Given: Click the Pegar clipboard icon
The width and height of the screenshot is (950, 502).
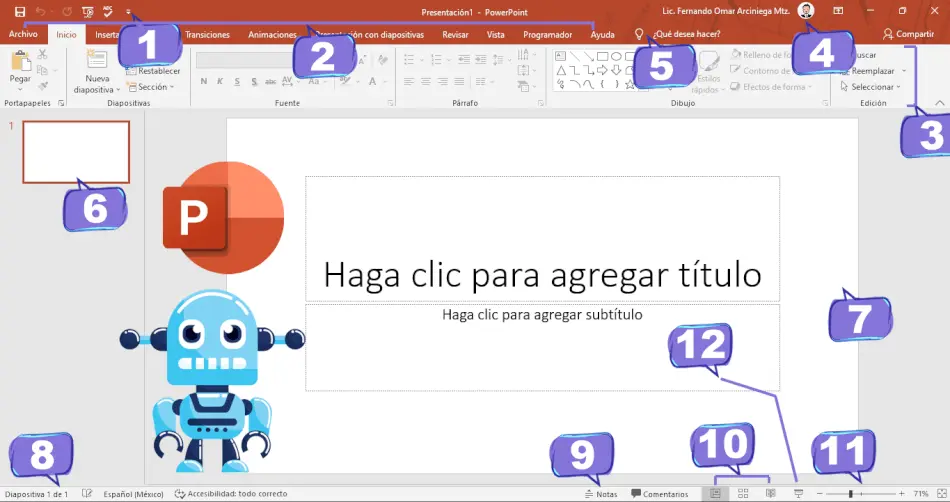Looking at the screenshot, I should coord(21,61).
